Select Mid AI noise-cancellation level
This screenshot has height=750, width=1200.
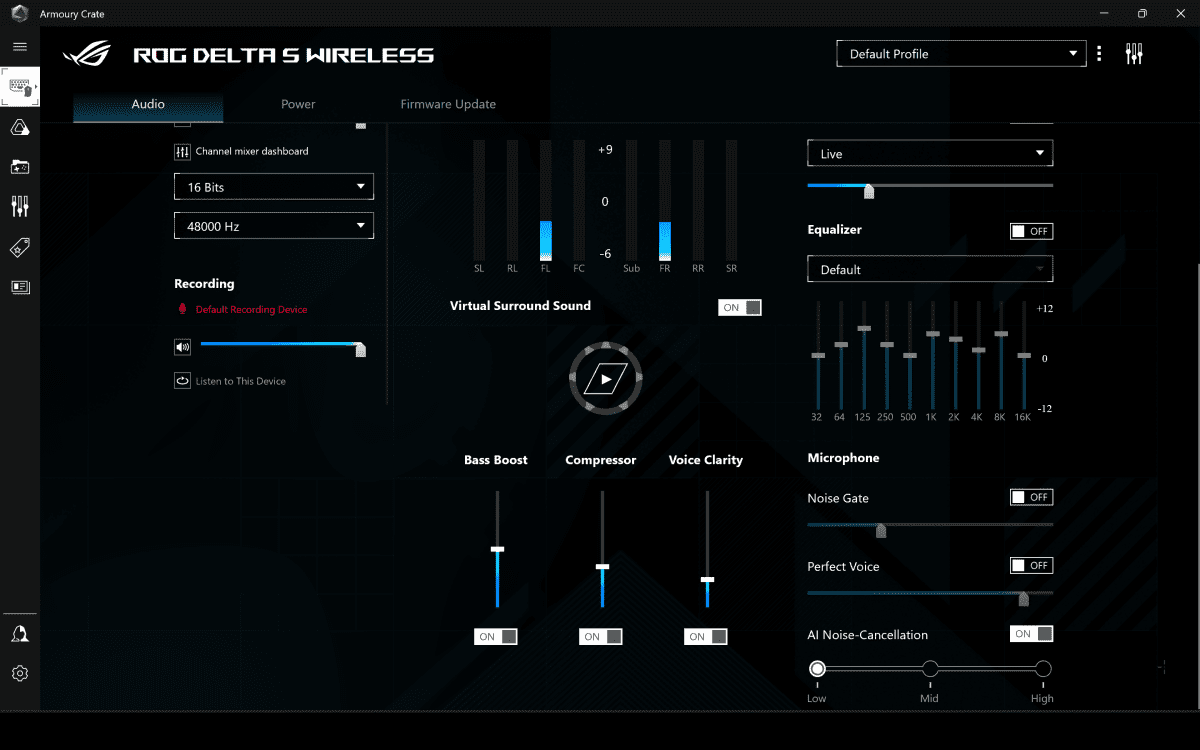(930, 669)
